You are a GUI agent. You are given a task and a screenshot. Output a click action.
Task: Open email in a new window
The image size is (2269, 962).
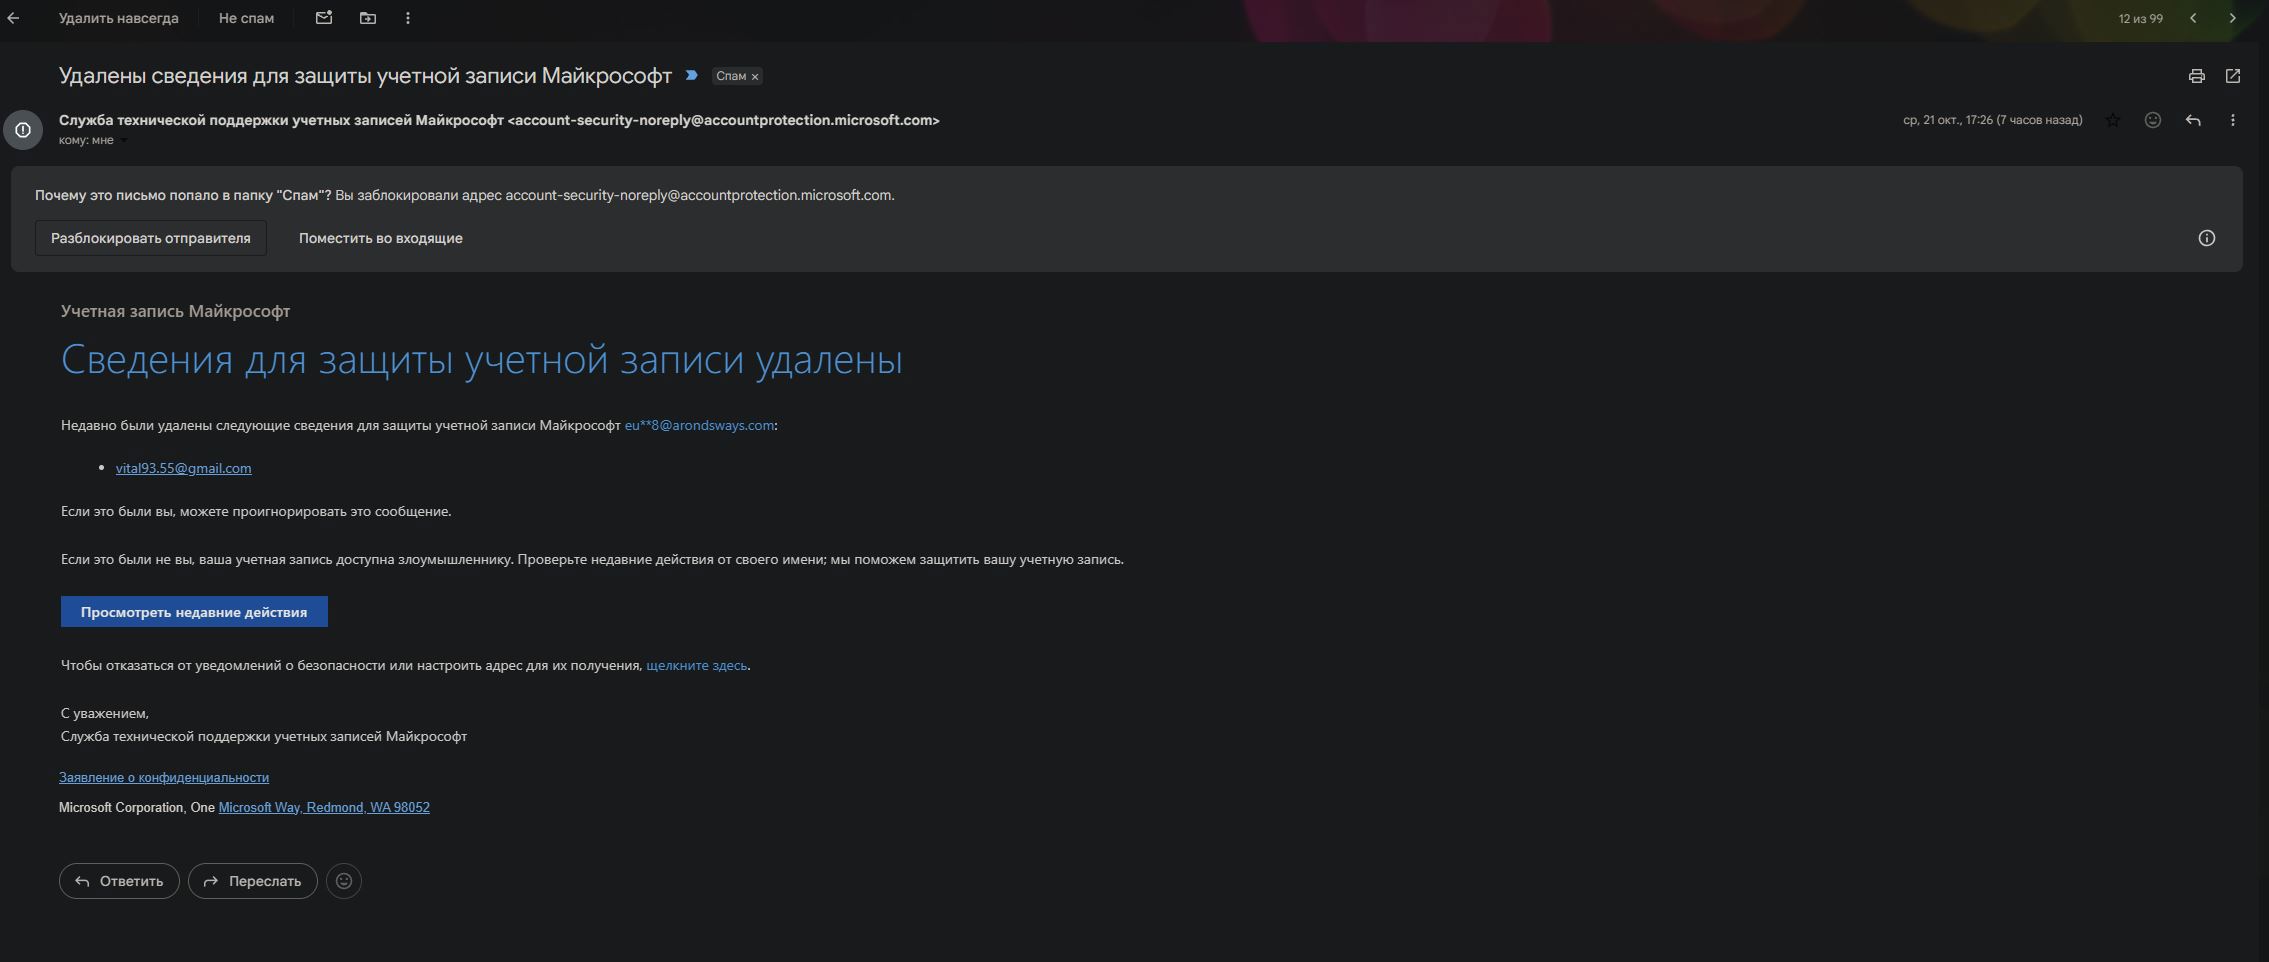(2233, 76)
